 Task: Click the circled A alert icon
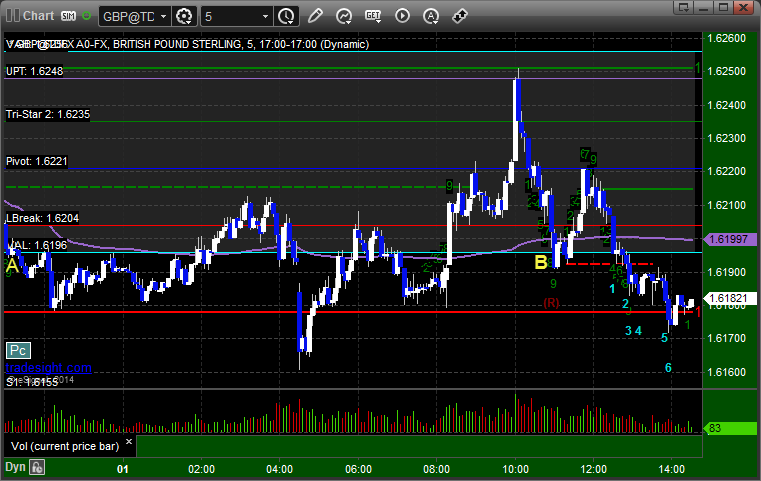431,16
